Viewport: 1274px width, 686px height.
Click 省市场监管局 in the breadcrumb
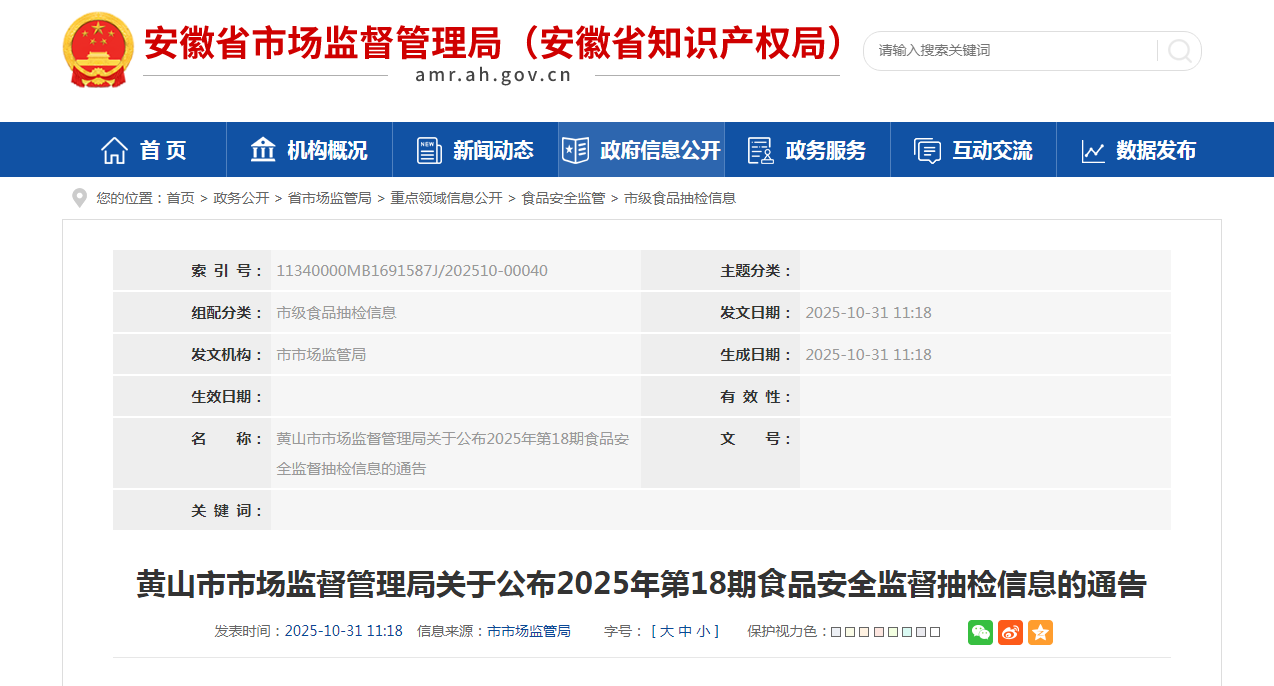pos(329,198)
